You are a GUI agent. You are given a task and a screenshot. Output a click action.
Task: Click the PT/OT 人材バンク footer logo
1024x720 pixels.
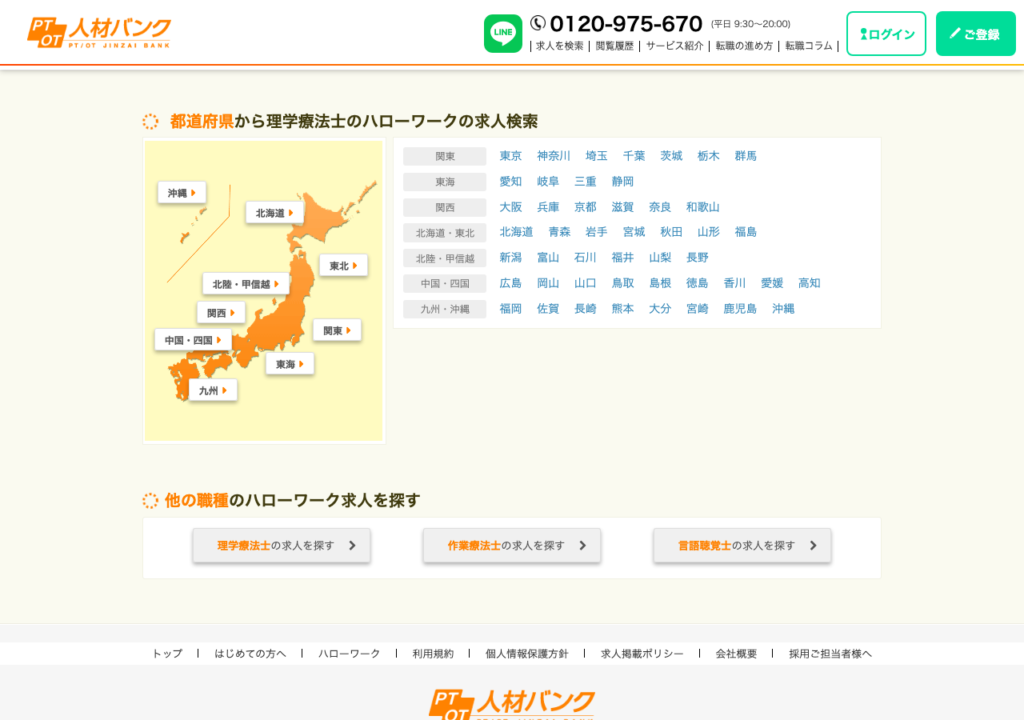[511, 704]
